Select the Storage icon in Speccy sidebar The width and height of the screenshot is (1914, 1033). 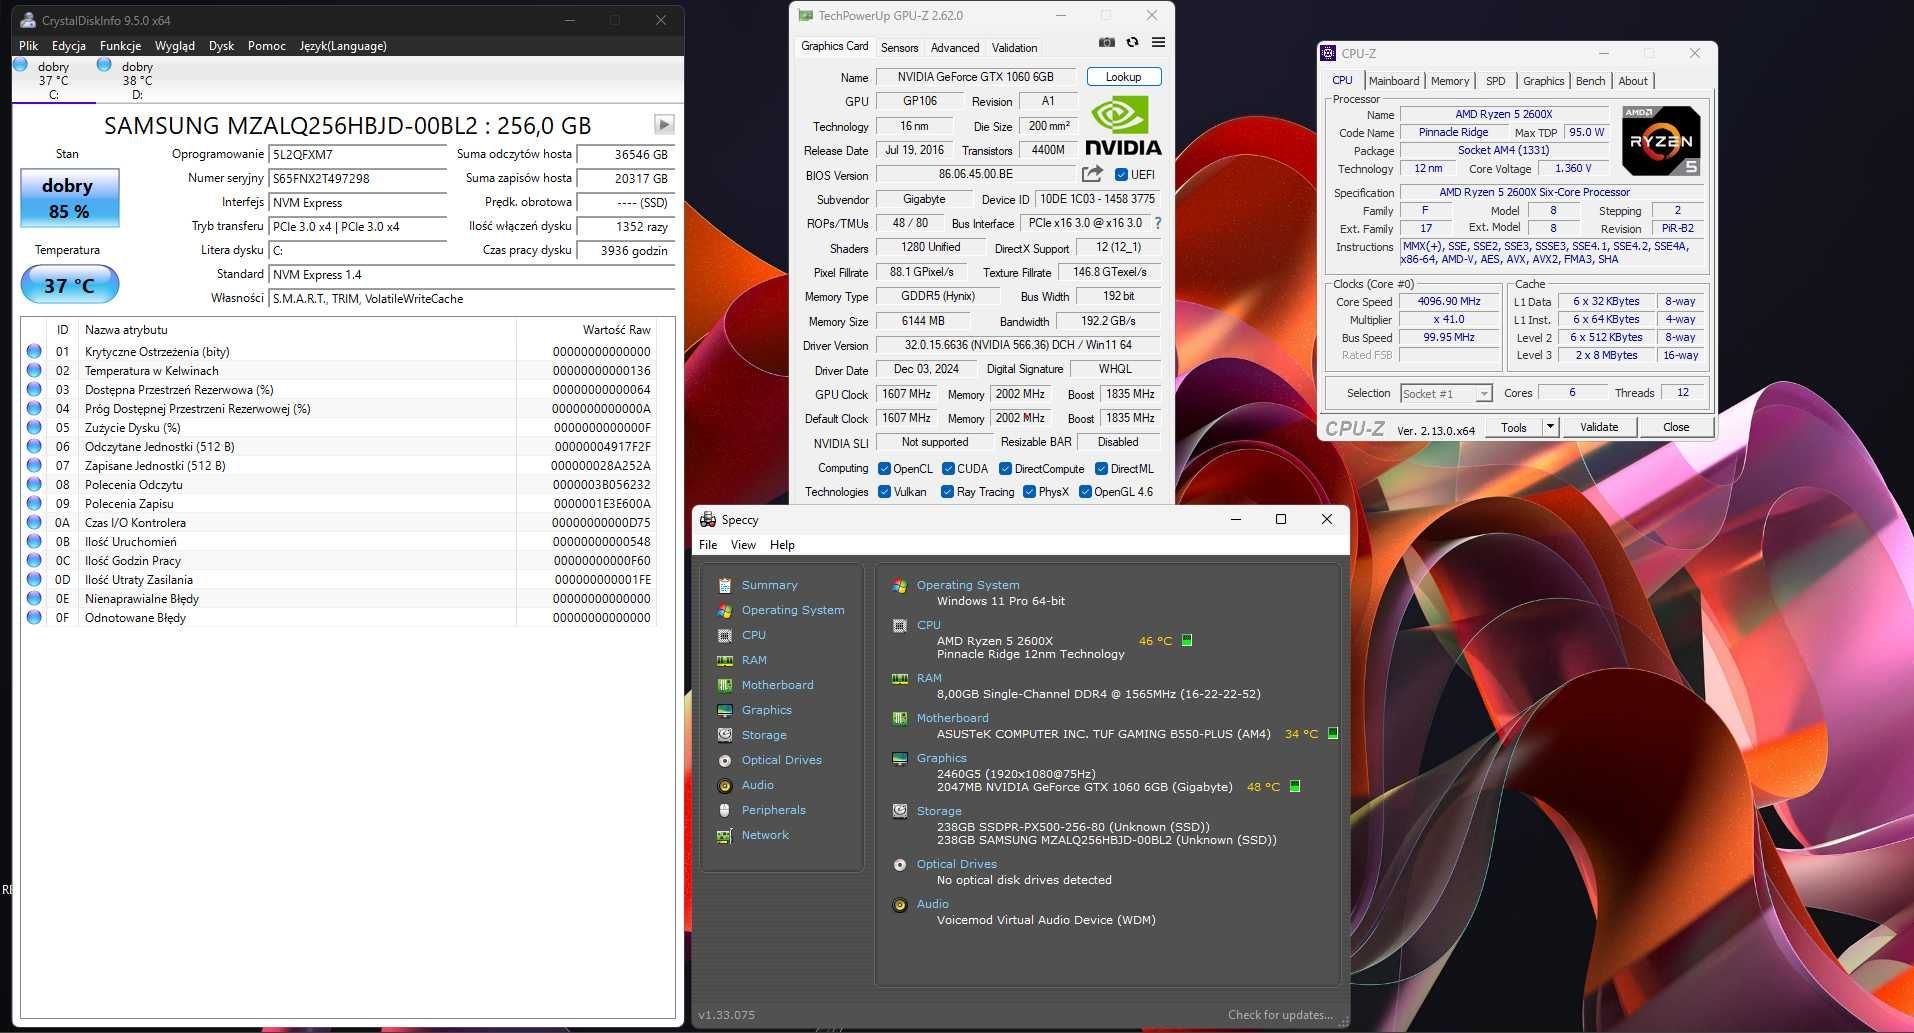tap(725, 735)
